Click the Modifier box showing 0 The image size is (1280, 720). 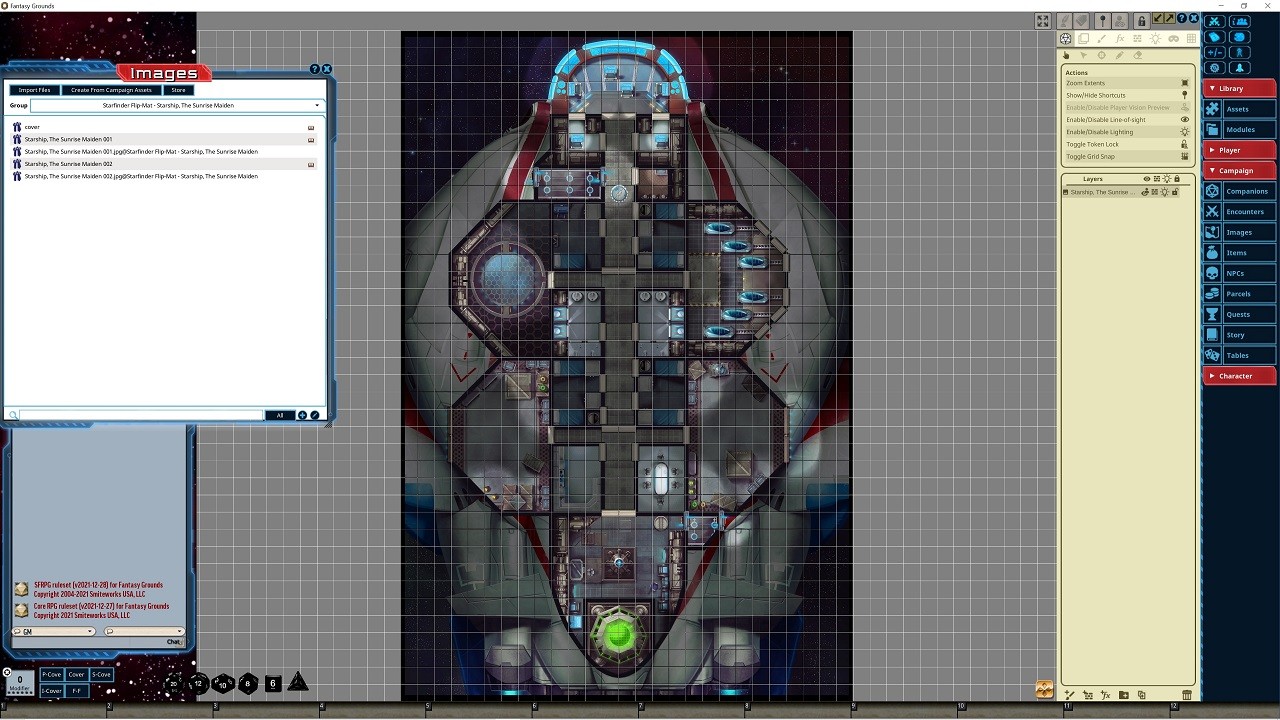19,682
